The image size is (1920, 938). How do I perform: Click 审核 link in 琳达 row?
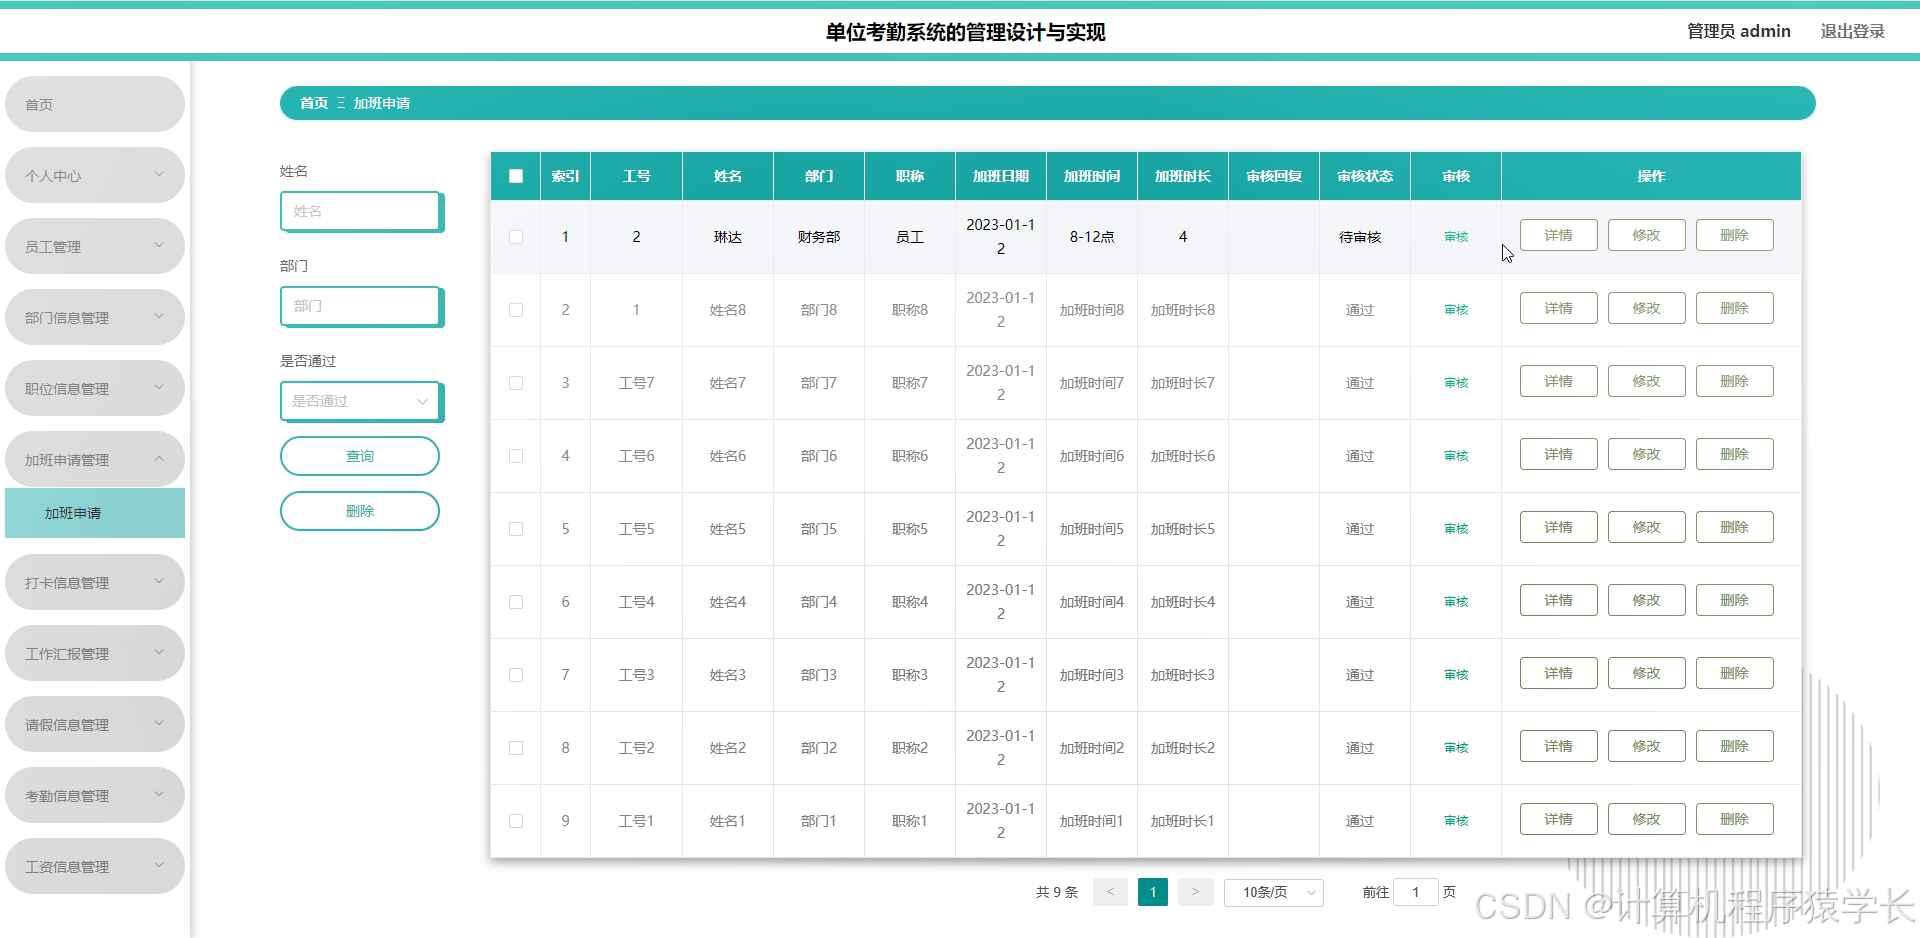1456,237
